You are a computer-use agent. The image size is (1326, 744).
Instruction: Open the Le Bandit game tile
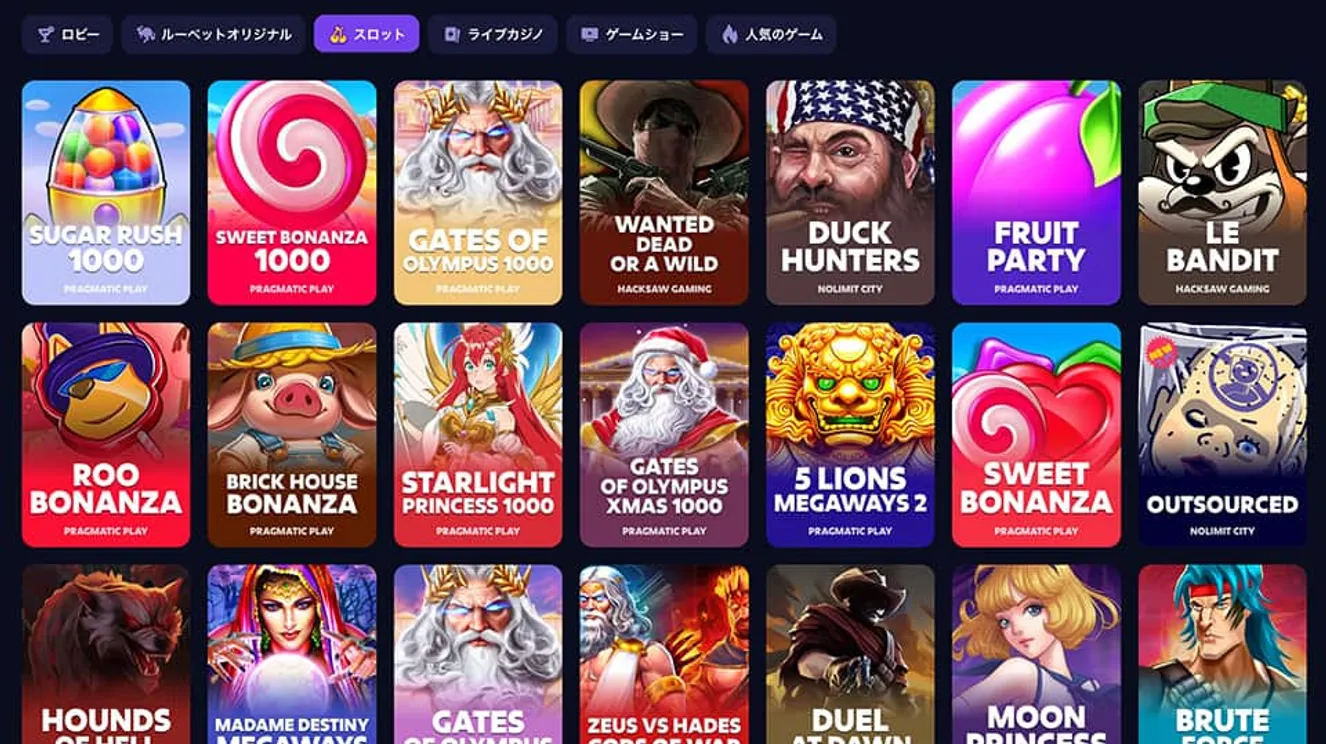tap(1222, 193)
